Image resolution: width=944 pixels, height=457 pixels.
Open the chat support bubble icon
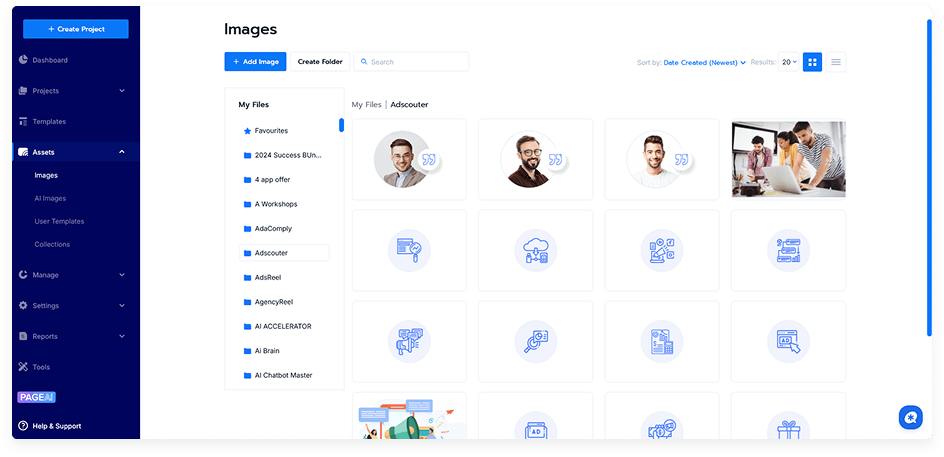pos(910,417)
